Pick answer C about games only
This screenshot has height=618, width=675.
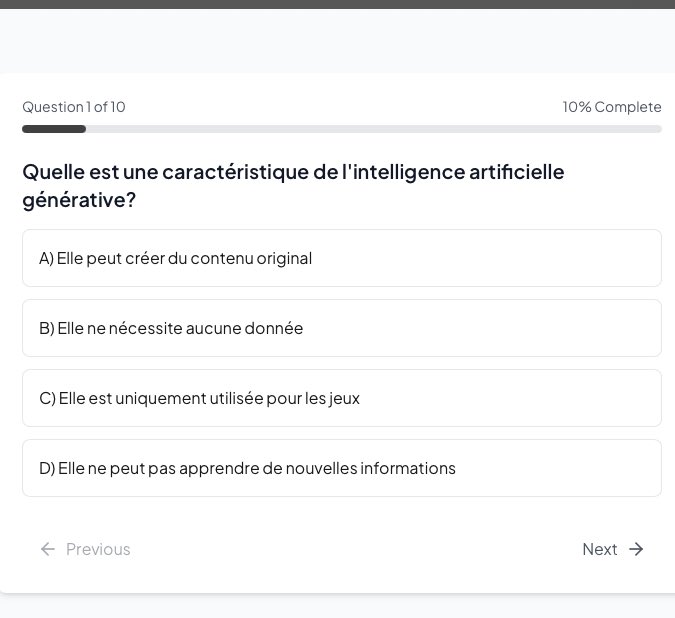341,398
